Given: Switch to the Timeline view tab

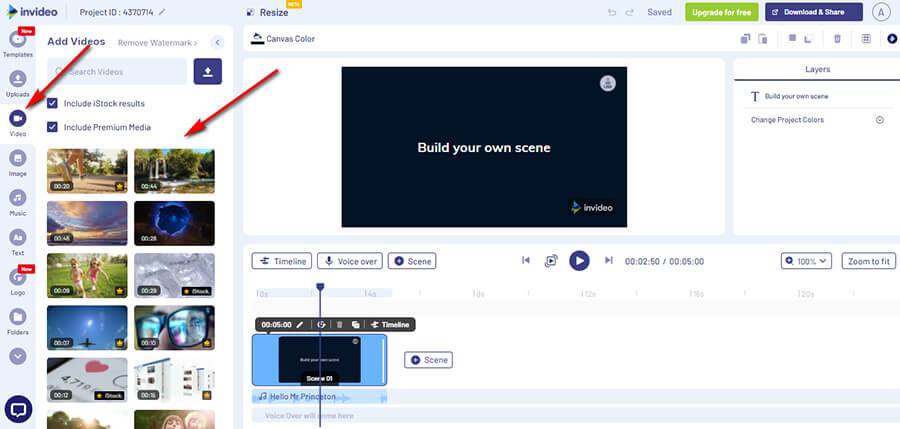Looking at the screenshot, I should tap(281, 261).
